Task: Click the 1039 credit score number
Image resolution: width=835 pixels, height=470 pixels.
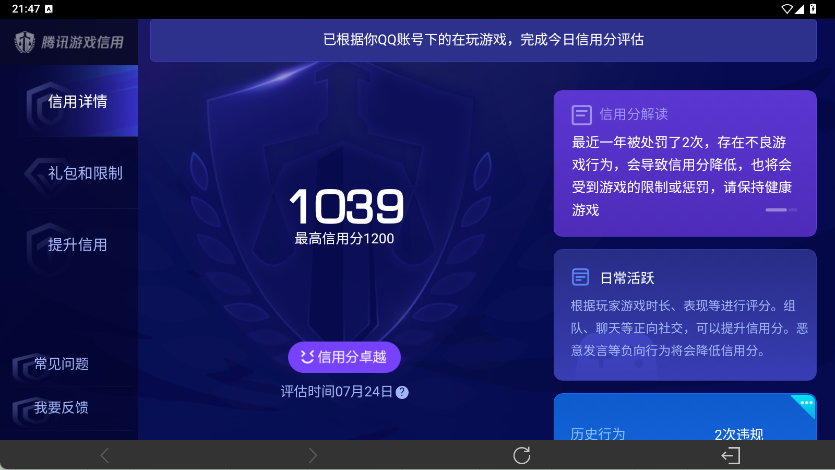Action: 347,207
